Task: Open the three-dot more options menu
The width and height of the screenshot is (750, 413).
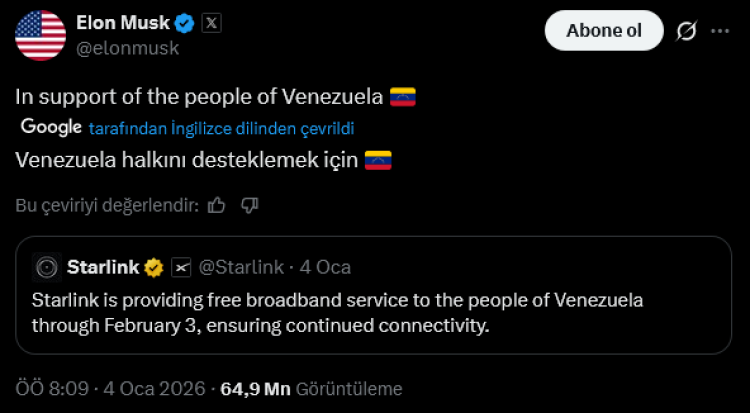Action: point(720,31)
